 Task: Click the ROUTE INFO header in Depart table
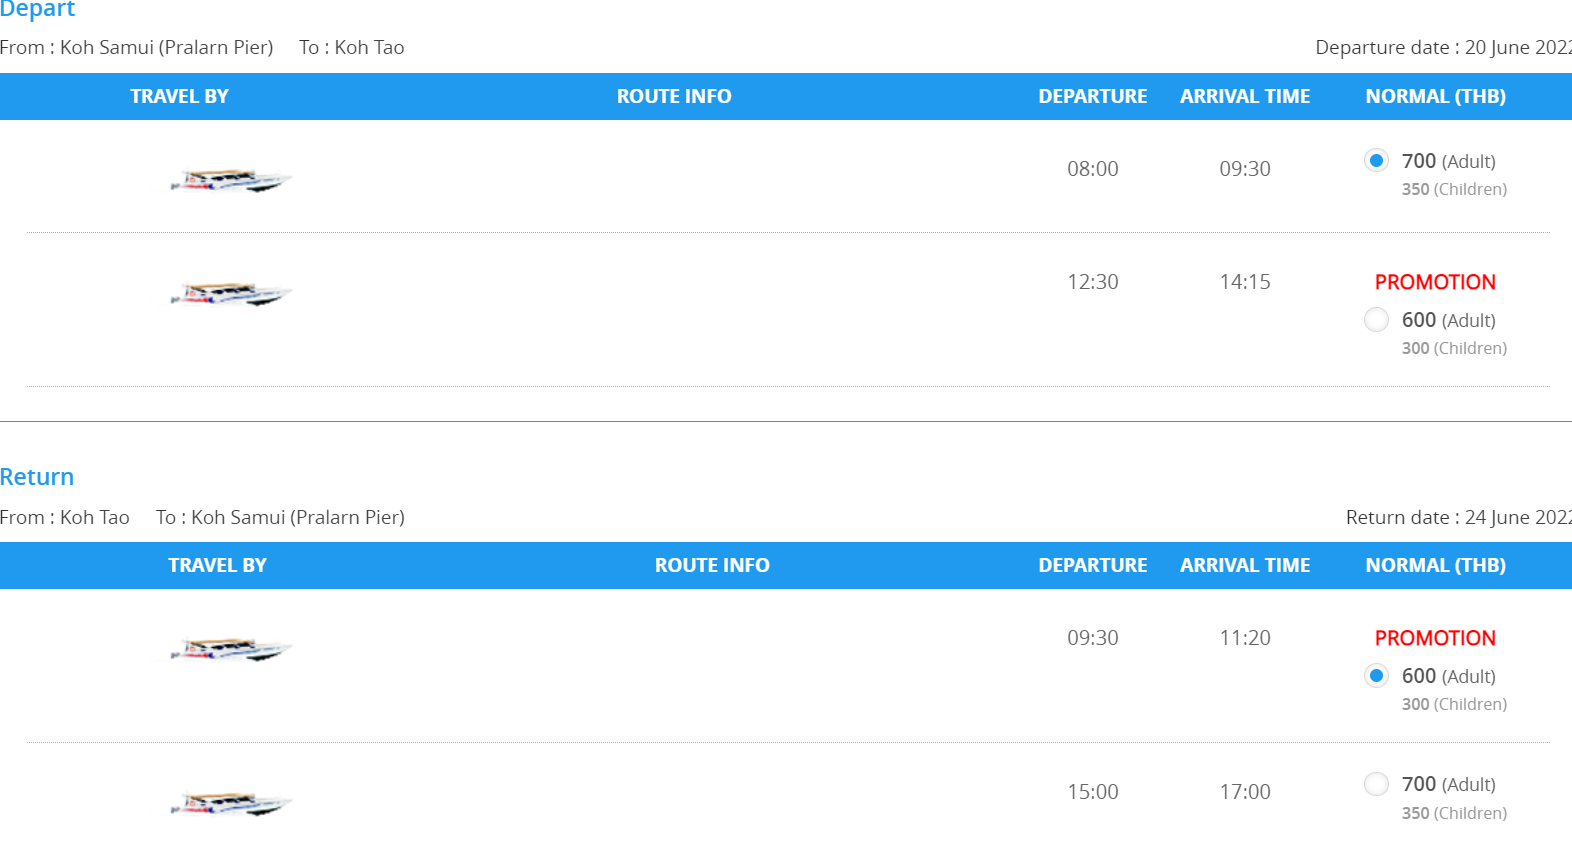pos(674,96)
